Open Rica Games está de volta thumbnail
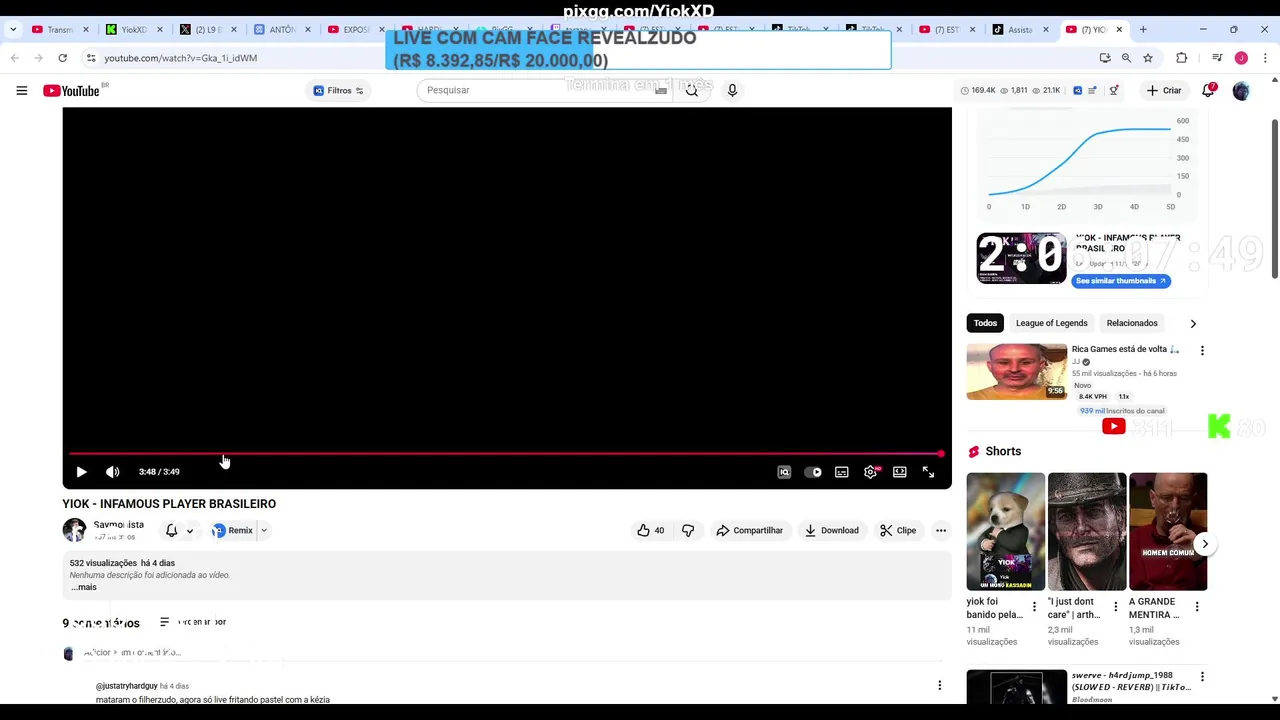This screenshot has width=1280, height=720. coord(1017,371)
